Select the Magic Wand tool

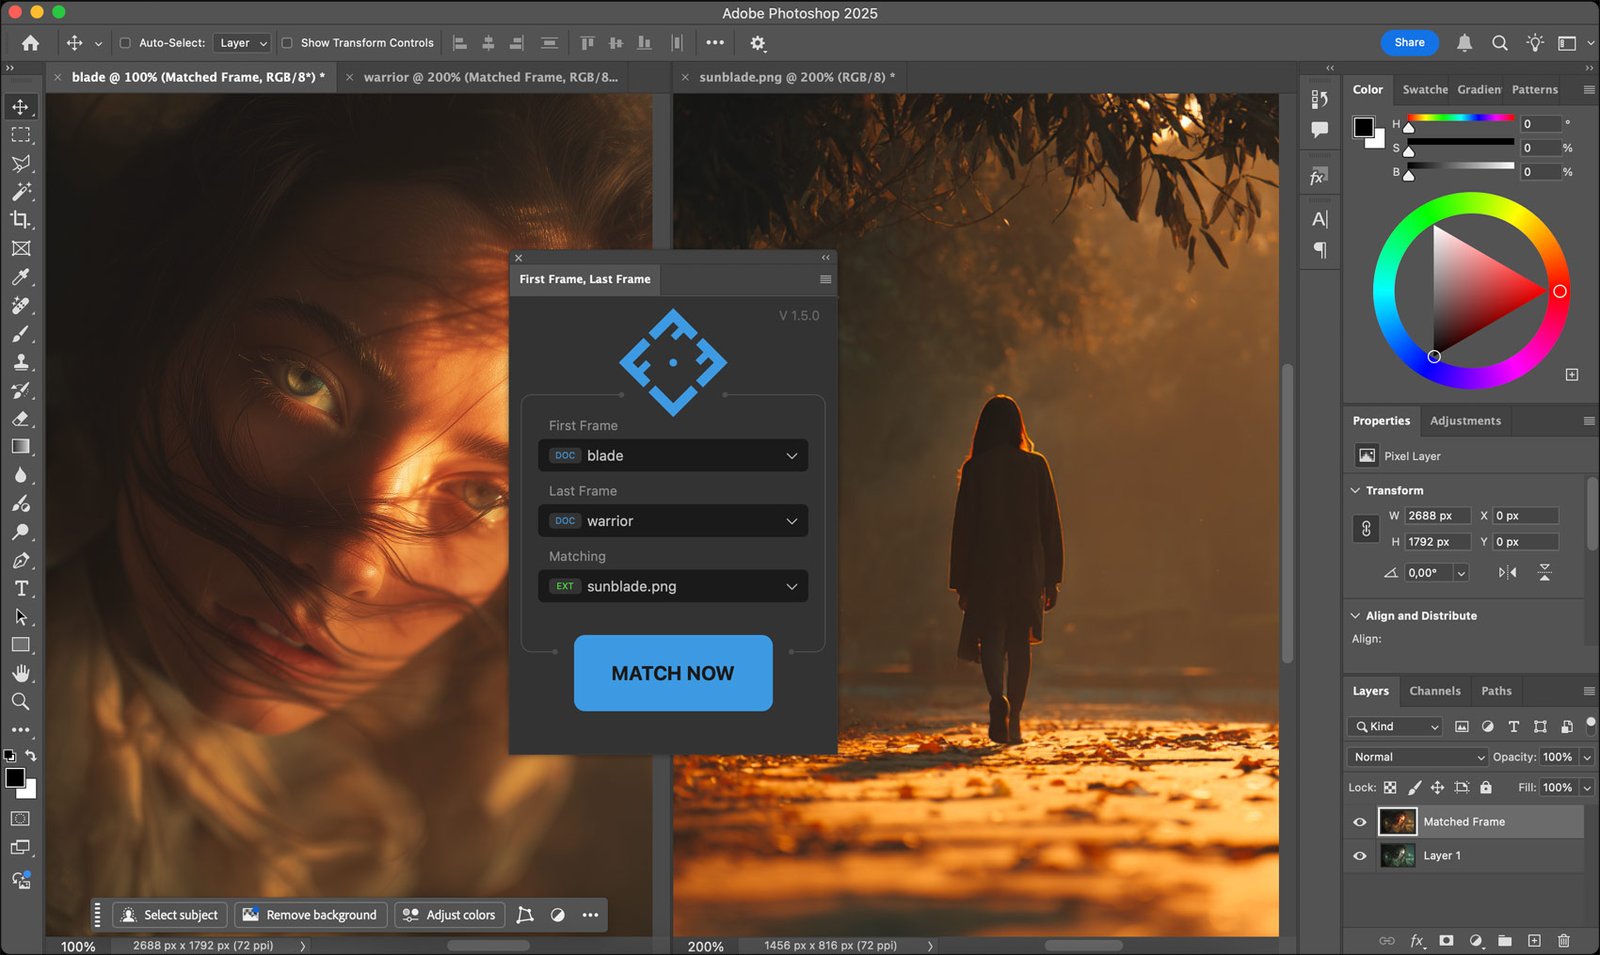[20, 192]
